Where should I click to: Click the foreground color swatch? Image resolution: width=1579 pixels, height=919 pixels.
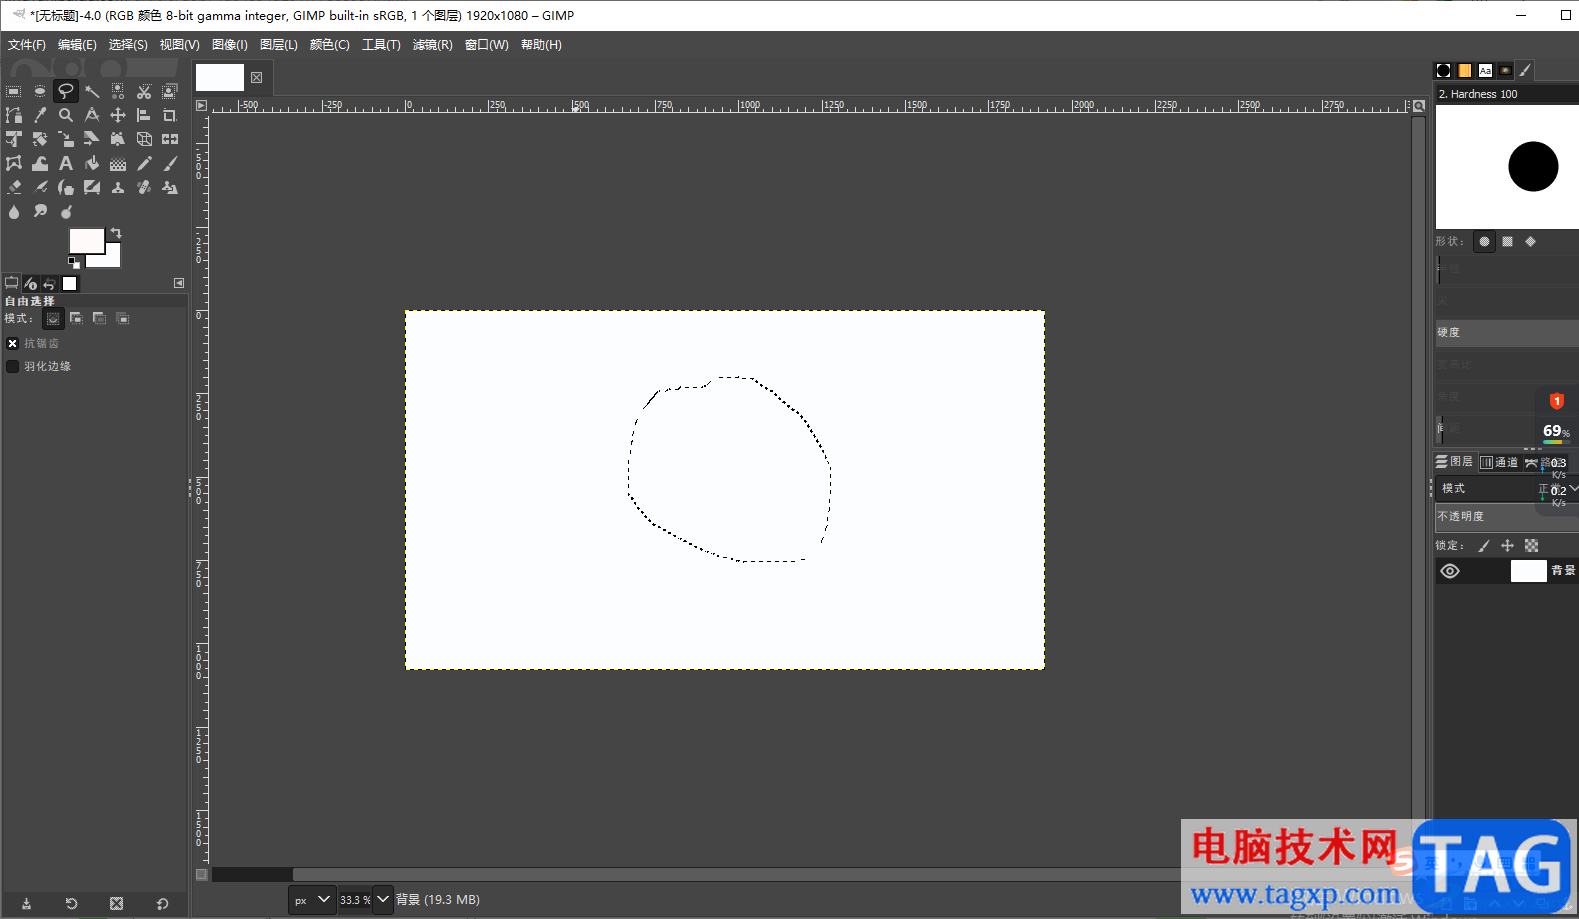click(x=86, y=240)
